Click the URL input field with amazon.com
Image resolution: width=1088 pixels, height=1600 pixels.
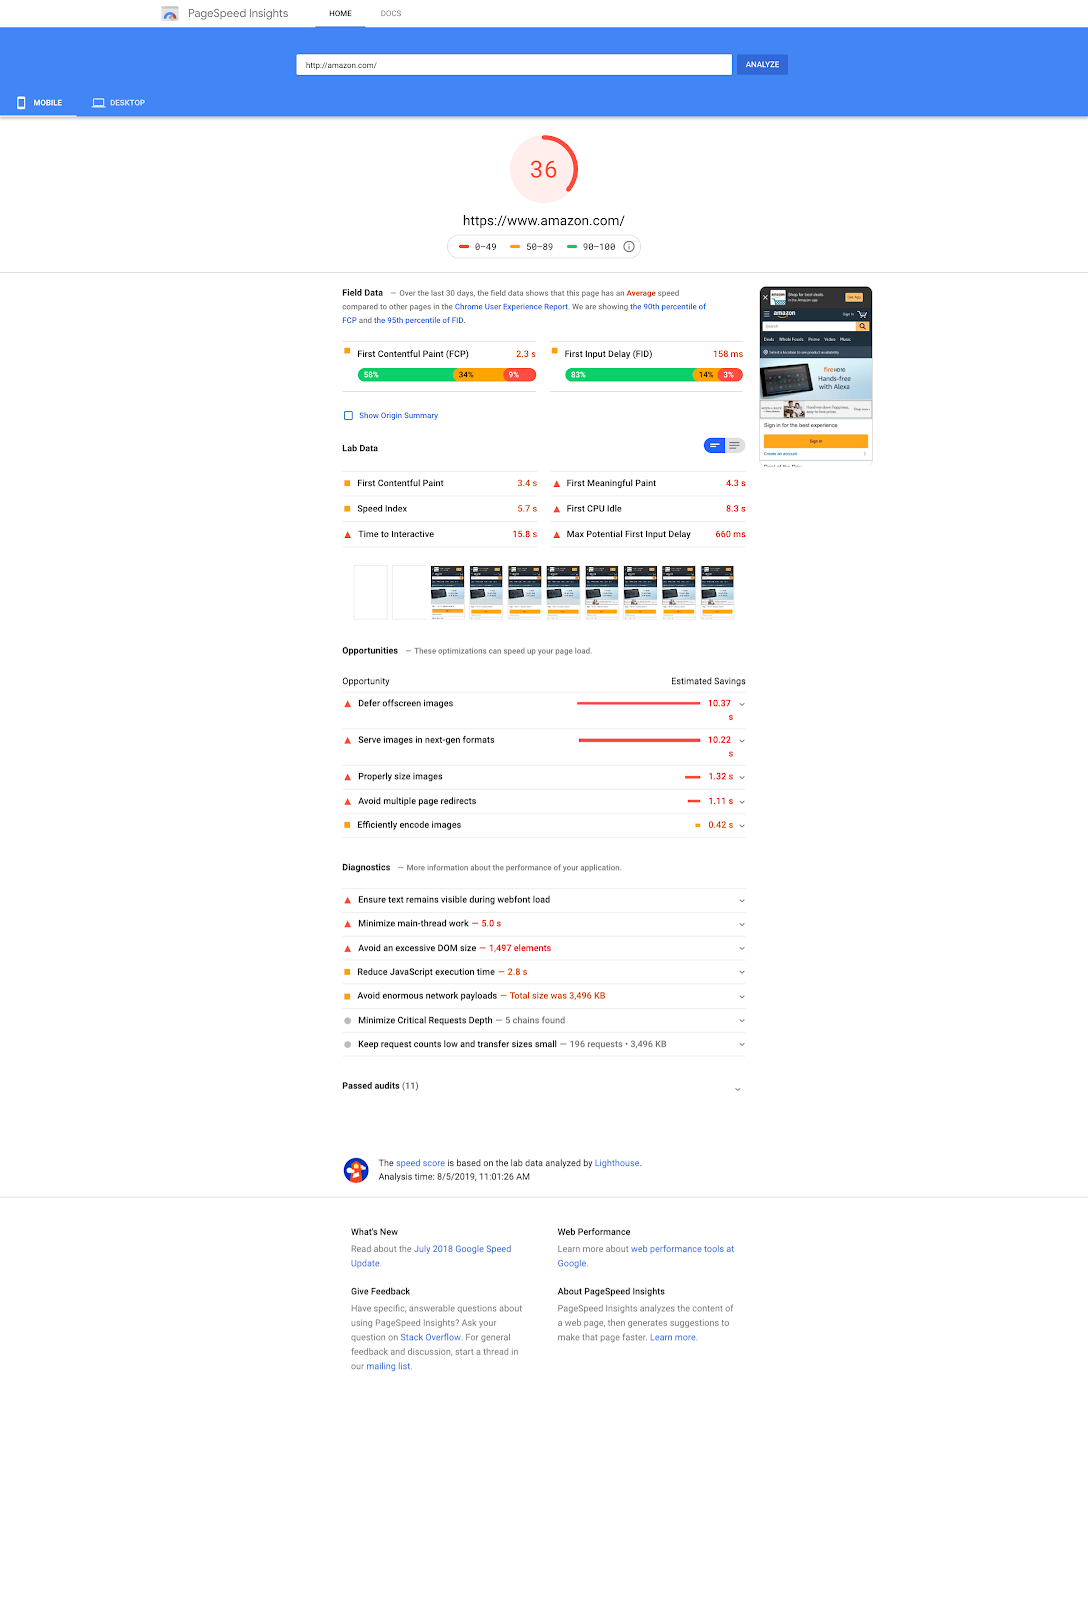[514, 65]
